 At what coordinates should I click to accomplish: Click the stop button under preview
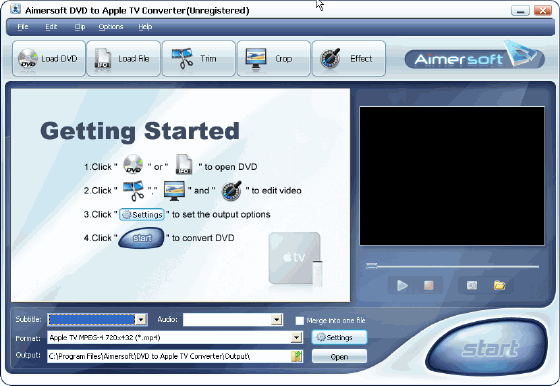pyautogui.click(x=429, y=285)
